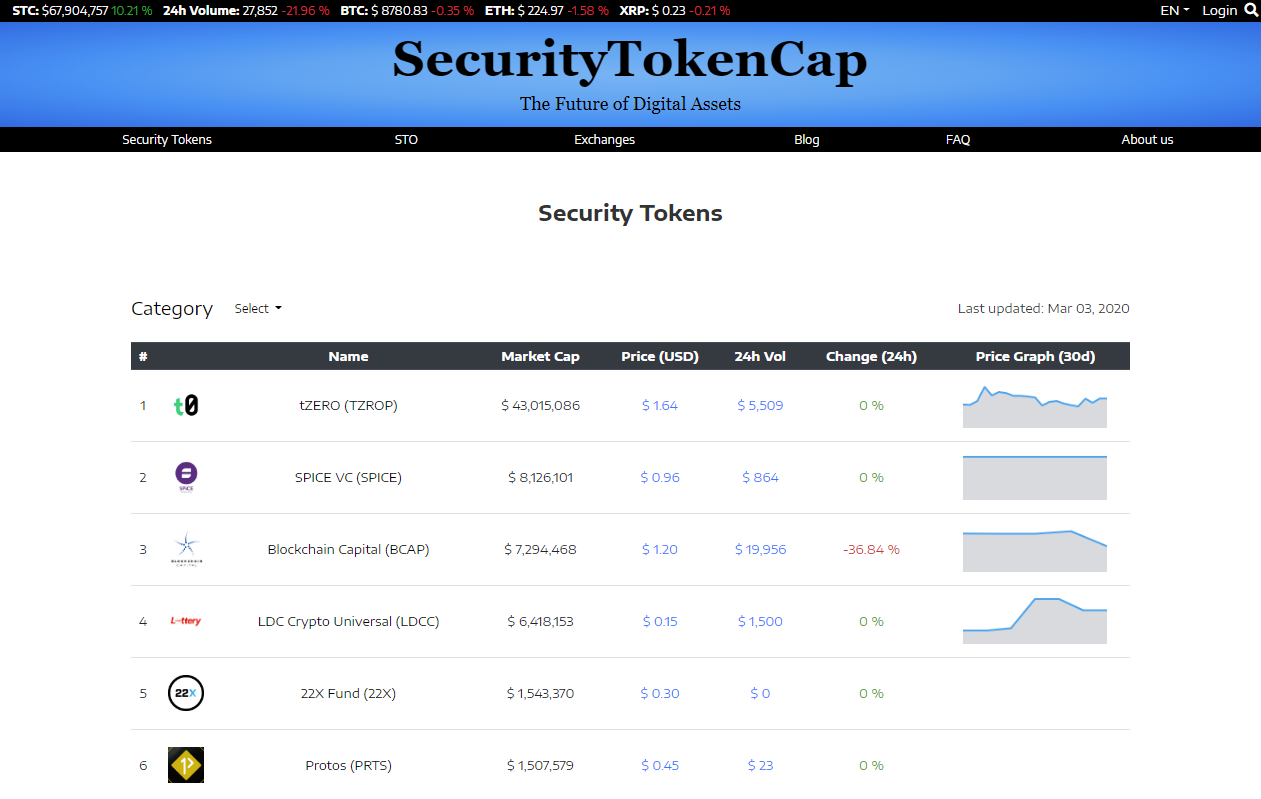
Task: Click the LDC Crypto Universal price graph
Action: (x=1035, y=621)
